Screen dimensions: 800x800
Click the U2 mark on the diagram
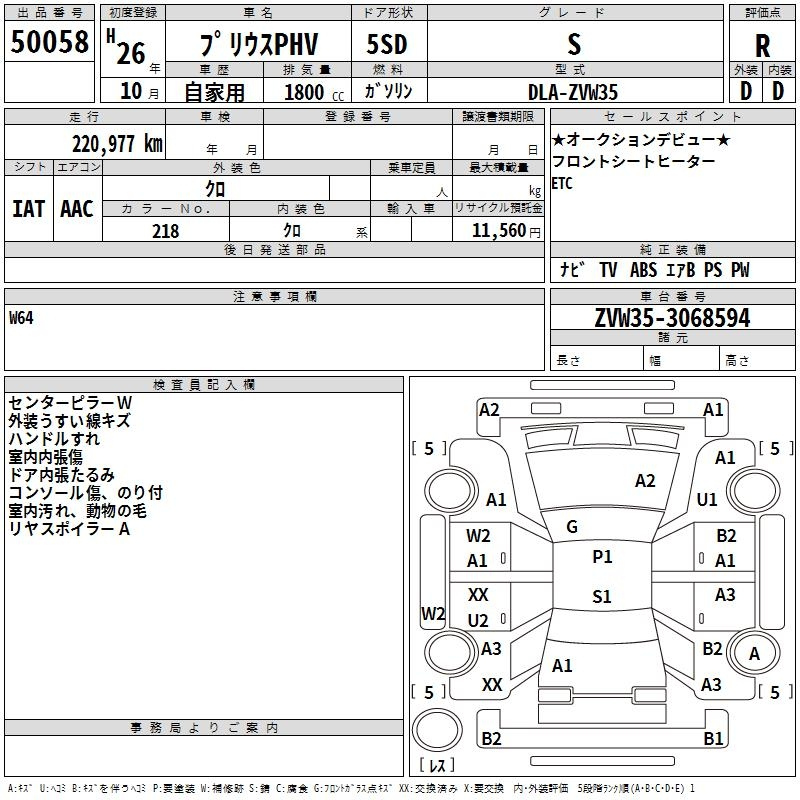coord(478,620)
